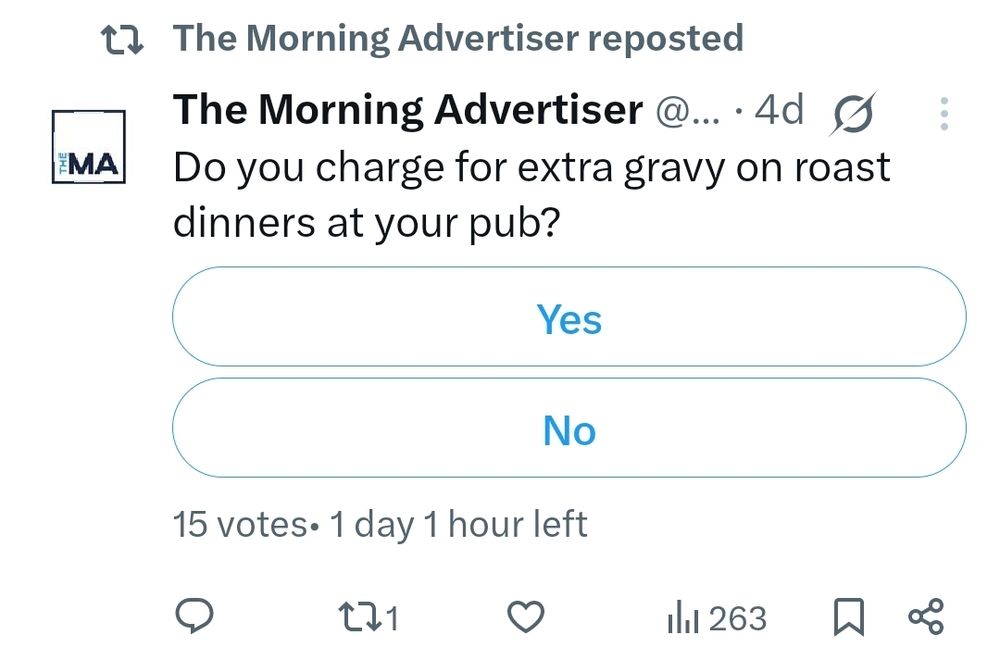The height and width of the screenshot is (657, 1000).
Task: Click the Grok slashed-circle icon
Action: (x=853, y=114)
